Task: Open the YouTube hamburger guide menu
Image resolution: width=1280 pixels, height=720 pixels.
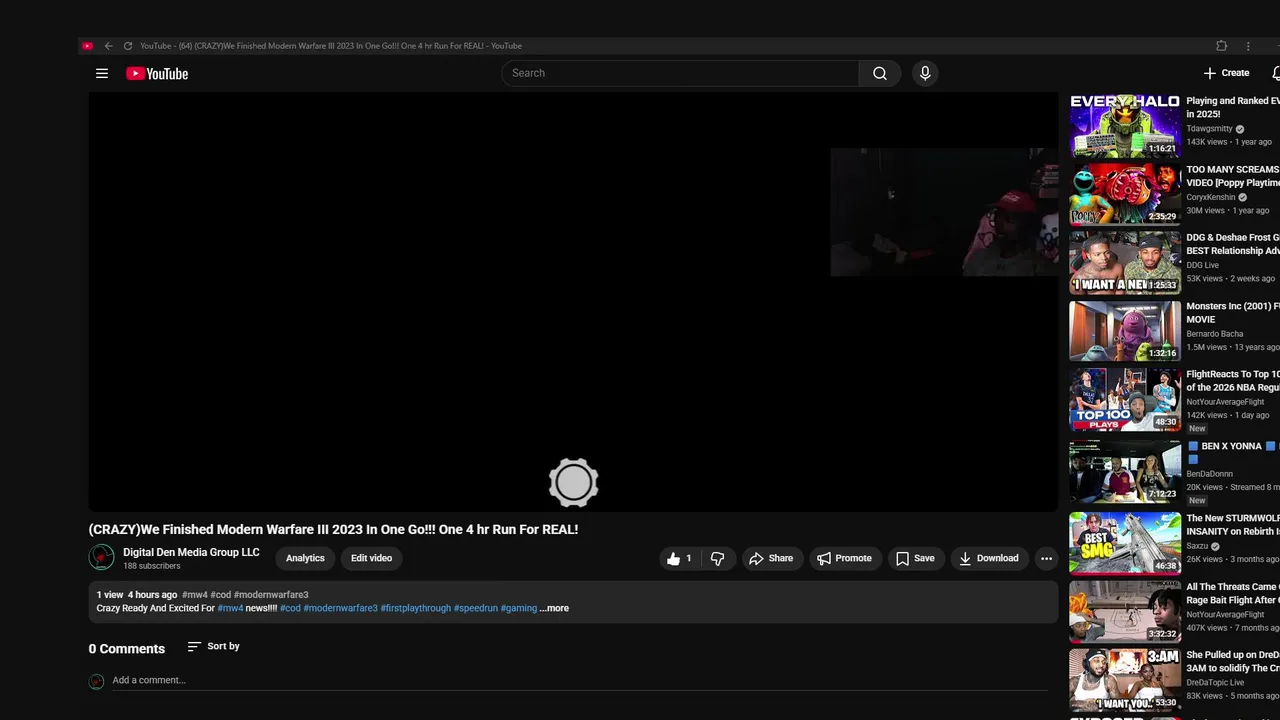Action: [101, 73]
